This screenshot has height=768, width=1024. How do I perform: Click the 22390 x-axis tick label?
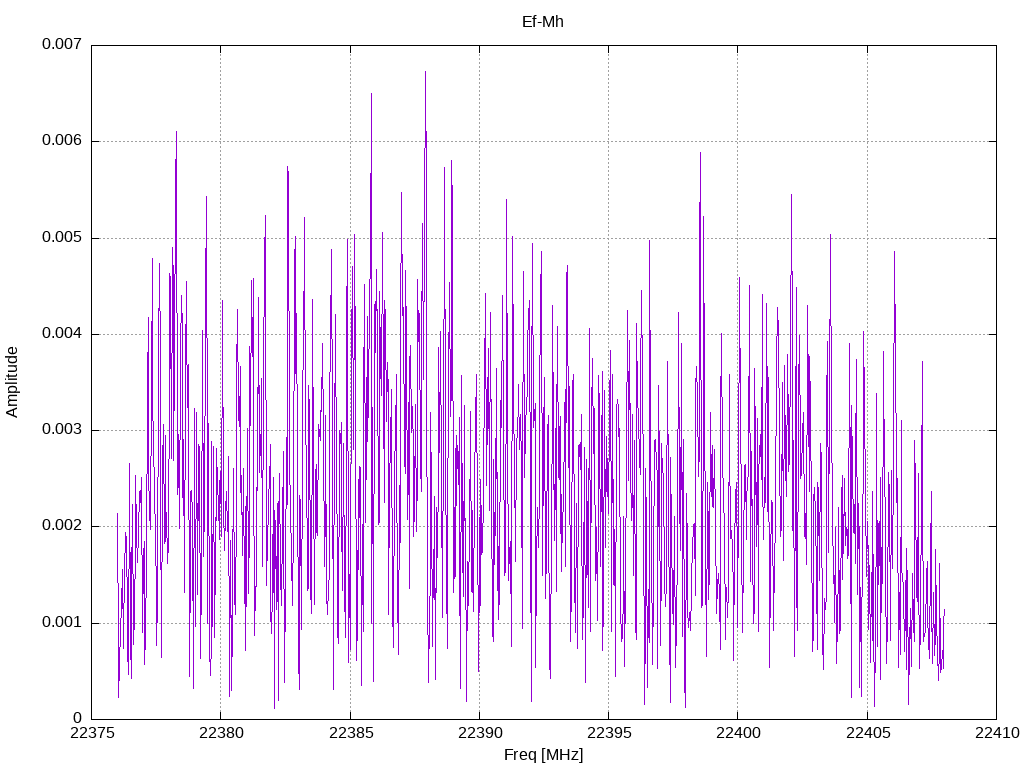click(479, 733)
